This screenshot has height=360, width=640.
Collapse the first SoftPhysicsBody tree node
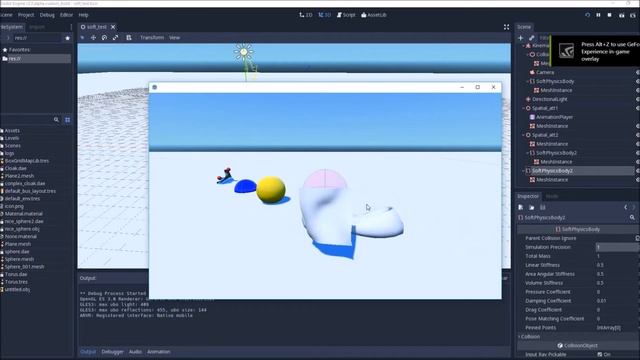[527, 81]
